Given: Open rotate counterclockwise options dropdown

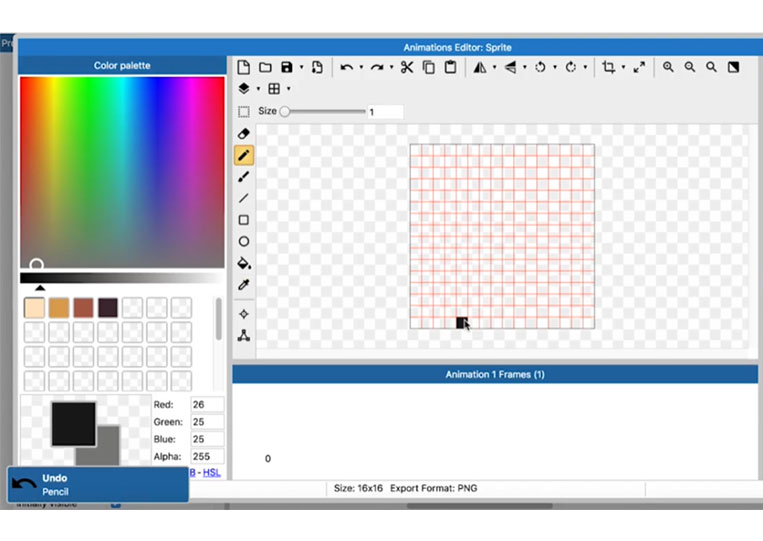Looking at the screenshot, I should click(555, 67).
